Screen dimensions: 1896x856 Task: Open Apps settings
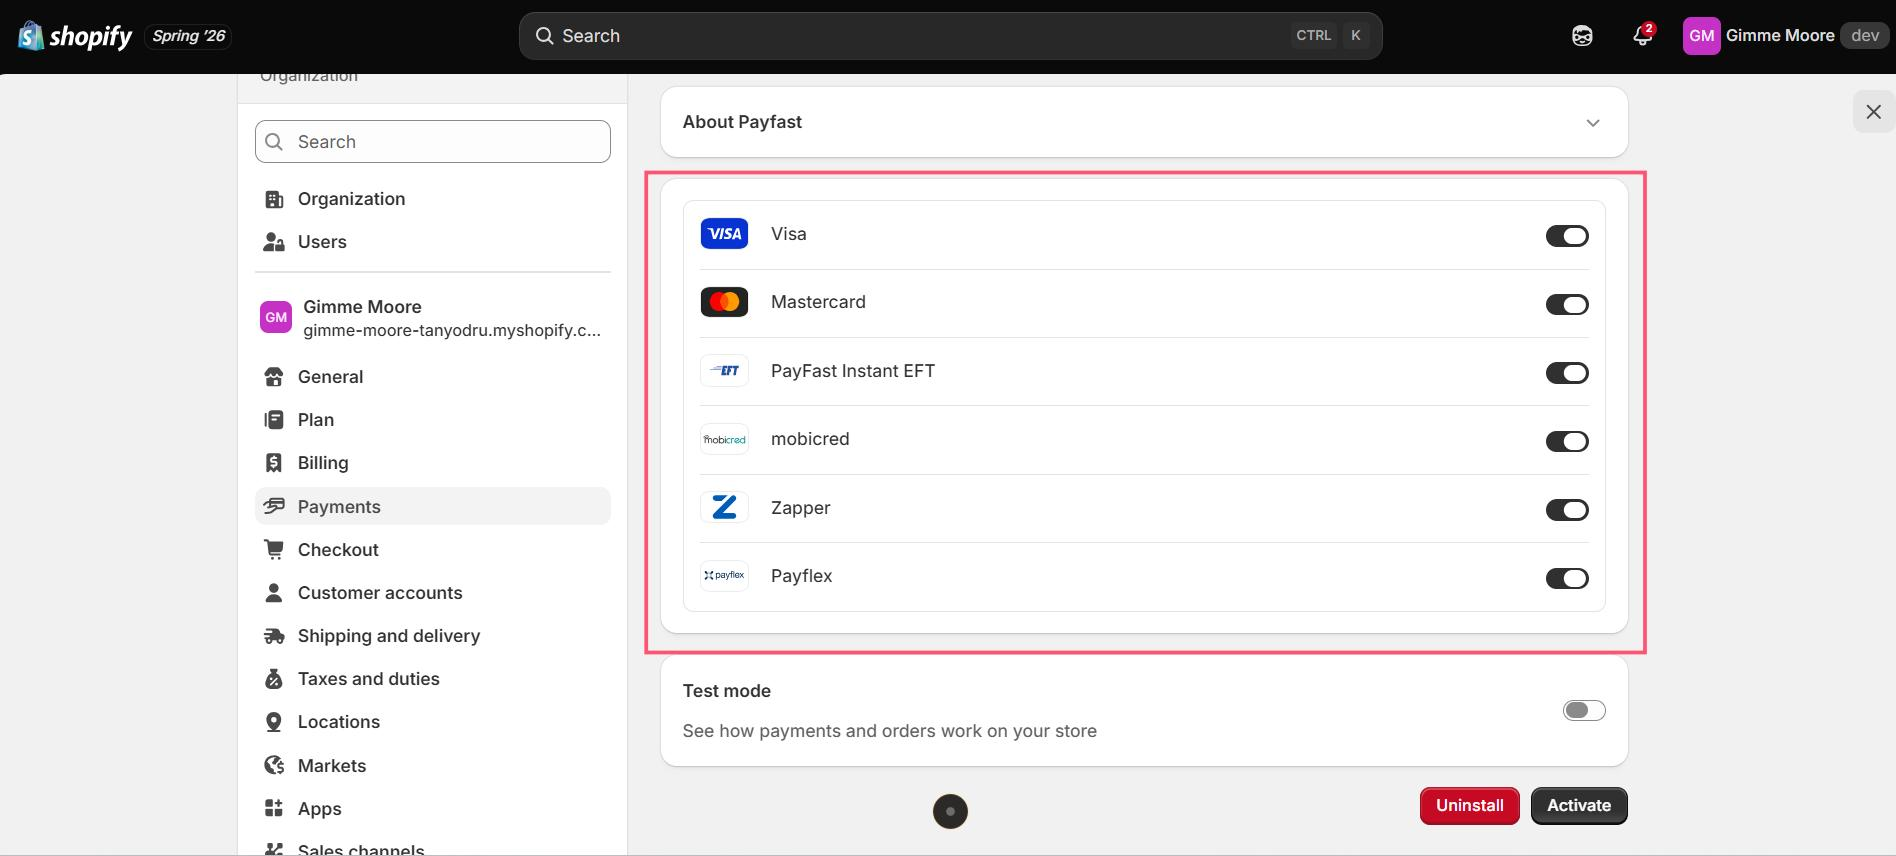click(433, 809)
